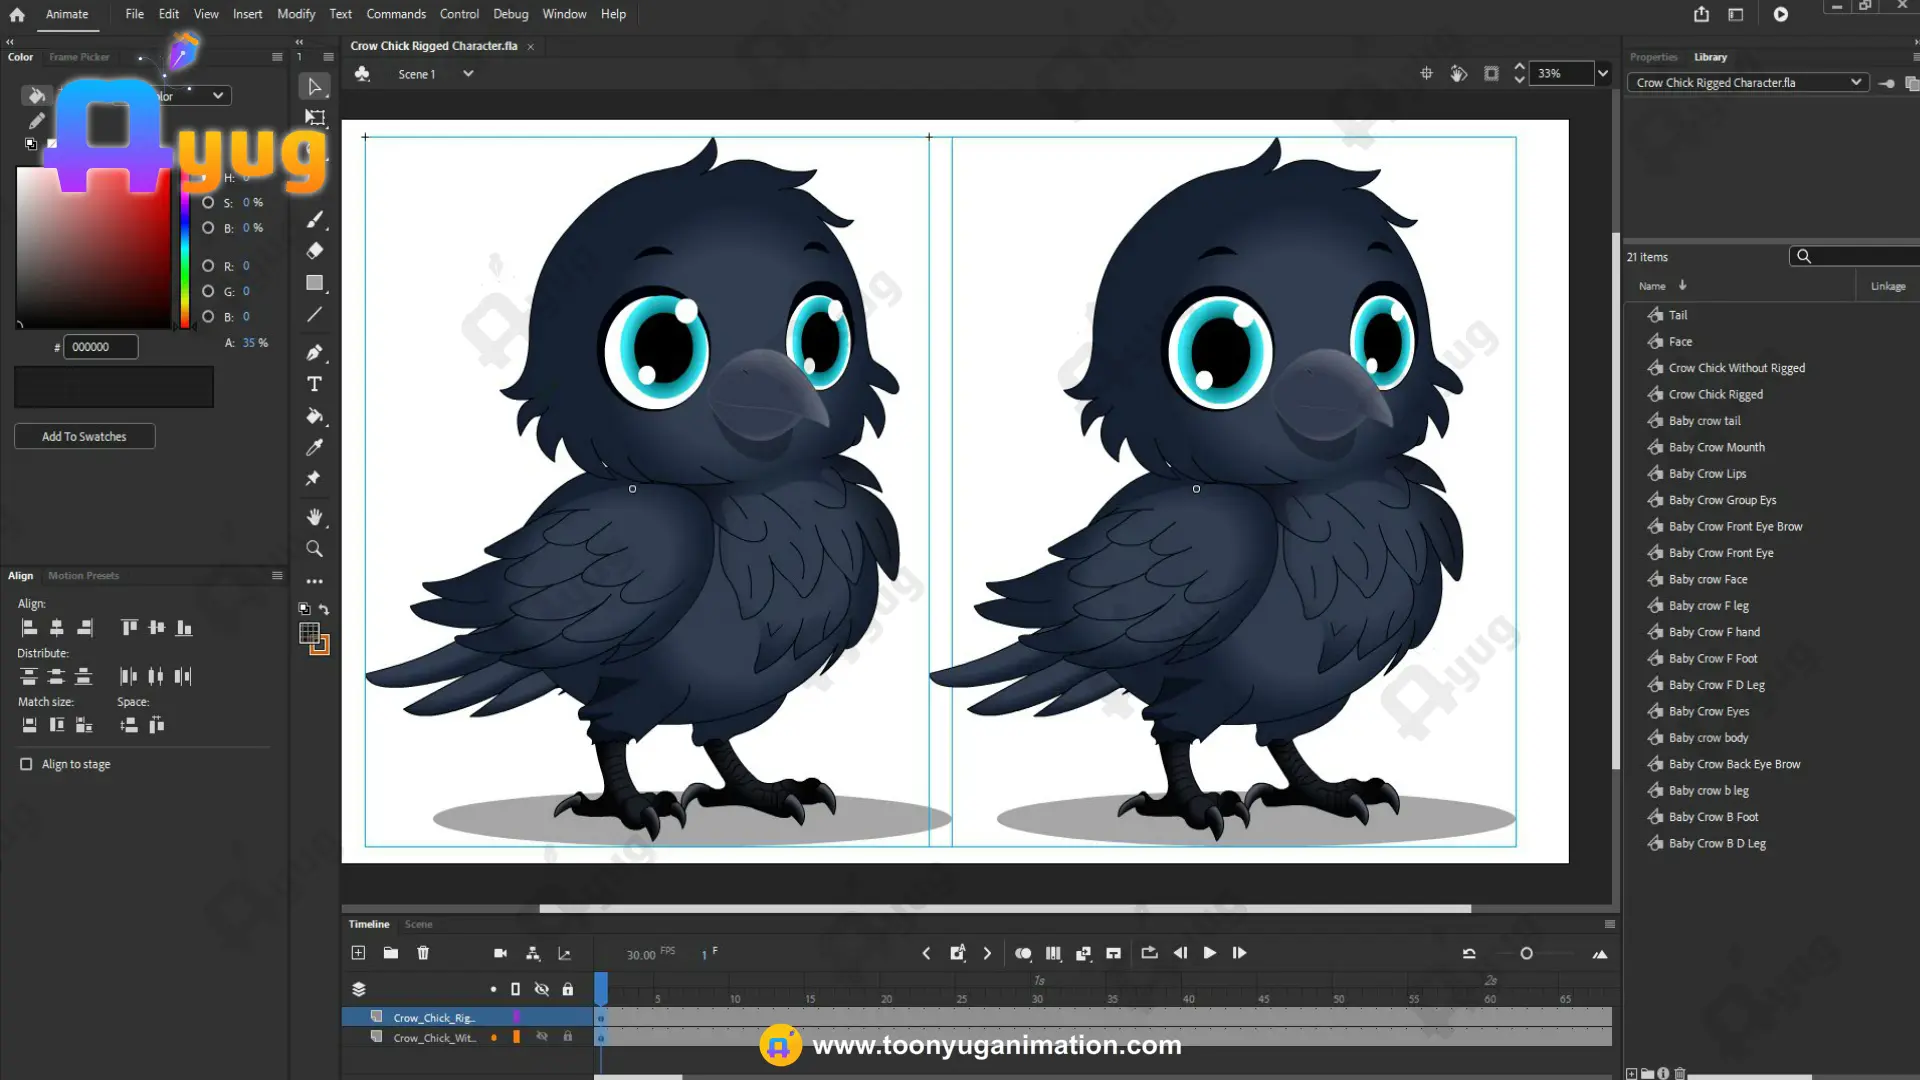Image resolution: width=1920 pixels, height=1080 pixels.
Task: Expand the Scene 1 dropdown
Action: coord(467,74)
